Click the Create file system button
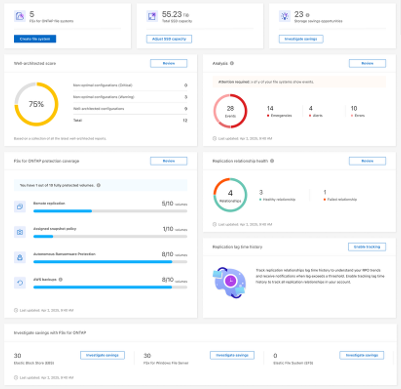This screenshot has width=401, height=389. tap(35, 39)
